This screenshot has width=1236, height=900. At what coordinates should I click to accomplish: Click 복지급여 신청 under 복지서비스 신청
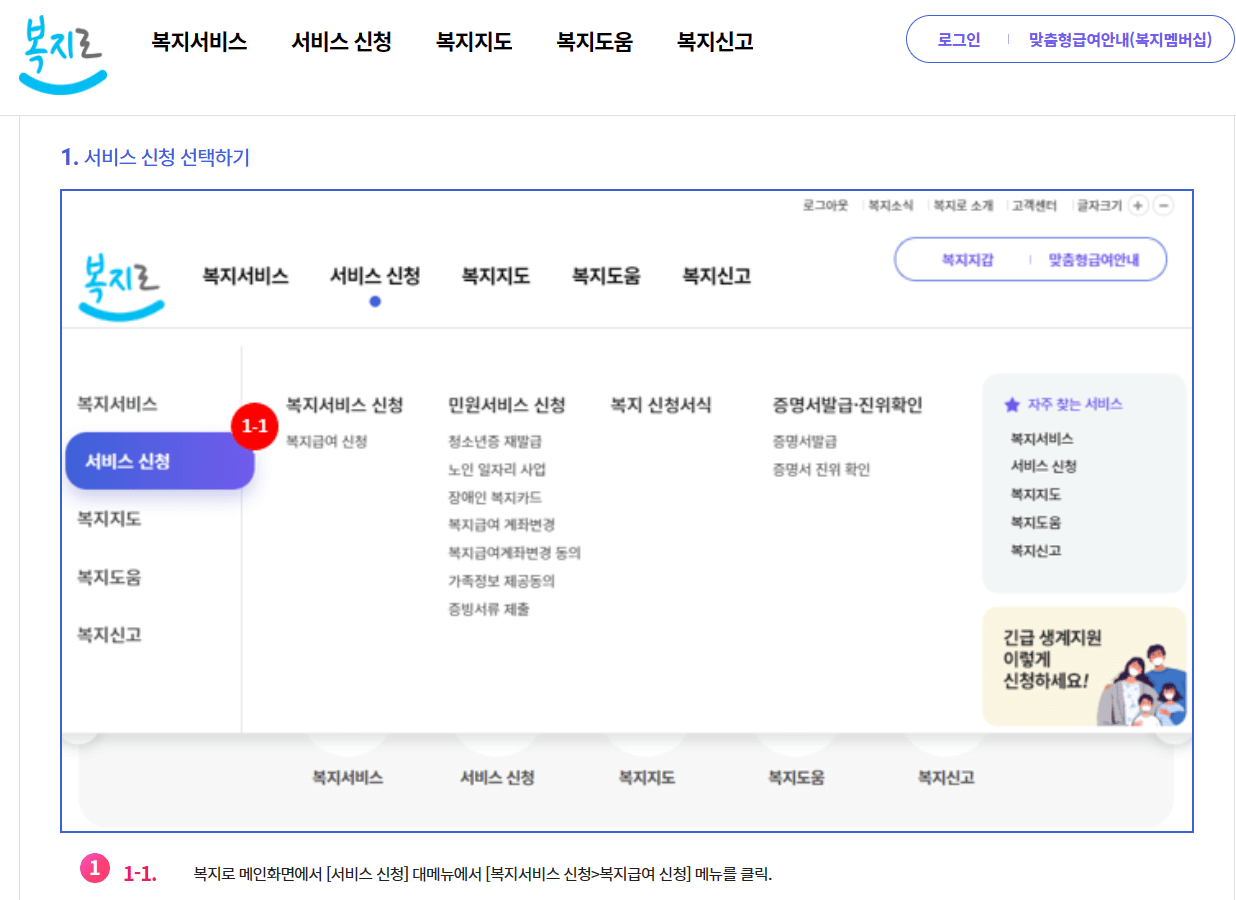tap(326, 441)
